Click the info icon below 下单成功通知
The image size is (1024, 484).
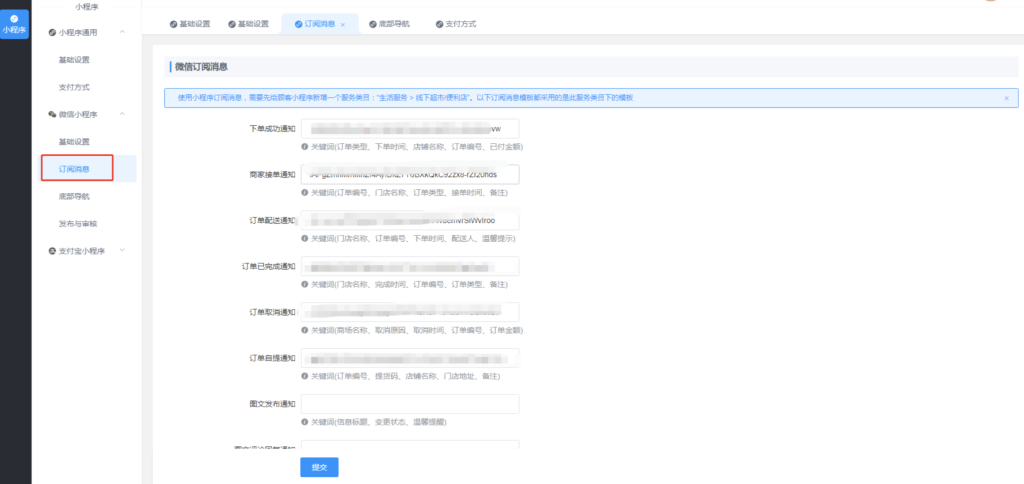[304, 146]
